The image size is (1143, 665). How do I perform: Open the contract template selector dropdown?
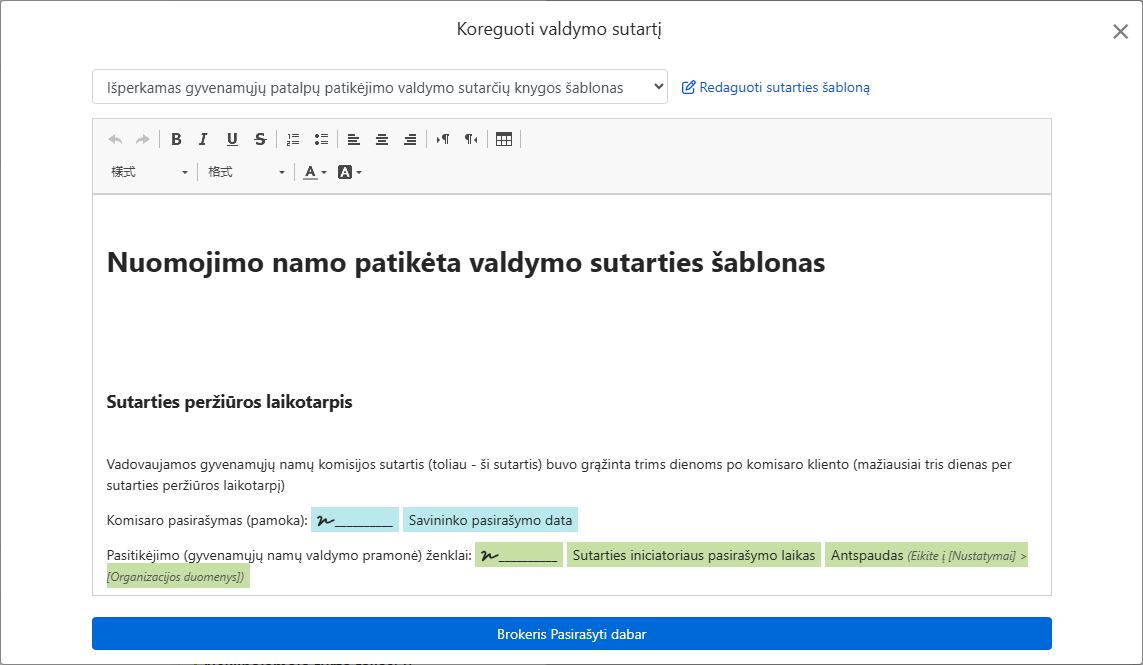point(380,87)
